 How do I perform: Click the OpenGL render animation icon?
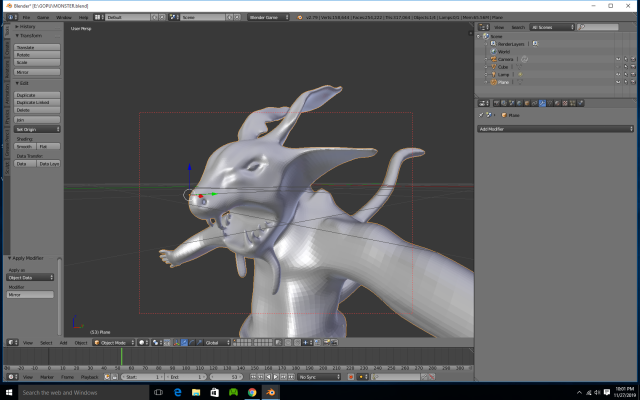(x=334, y=342)
